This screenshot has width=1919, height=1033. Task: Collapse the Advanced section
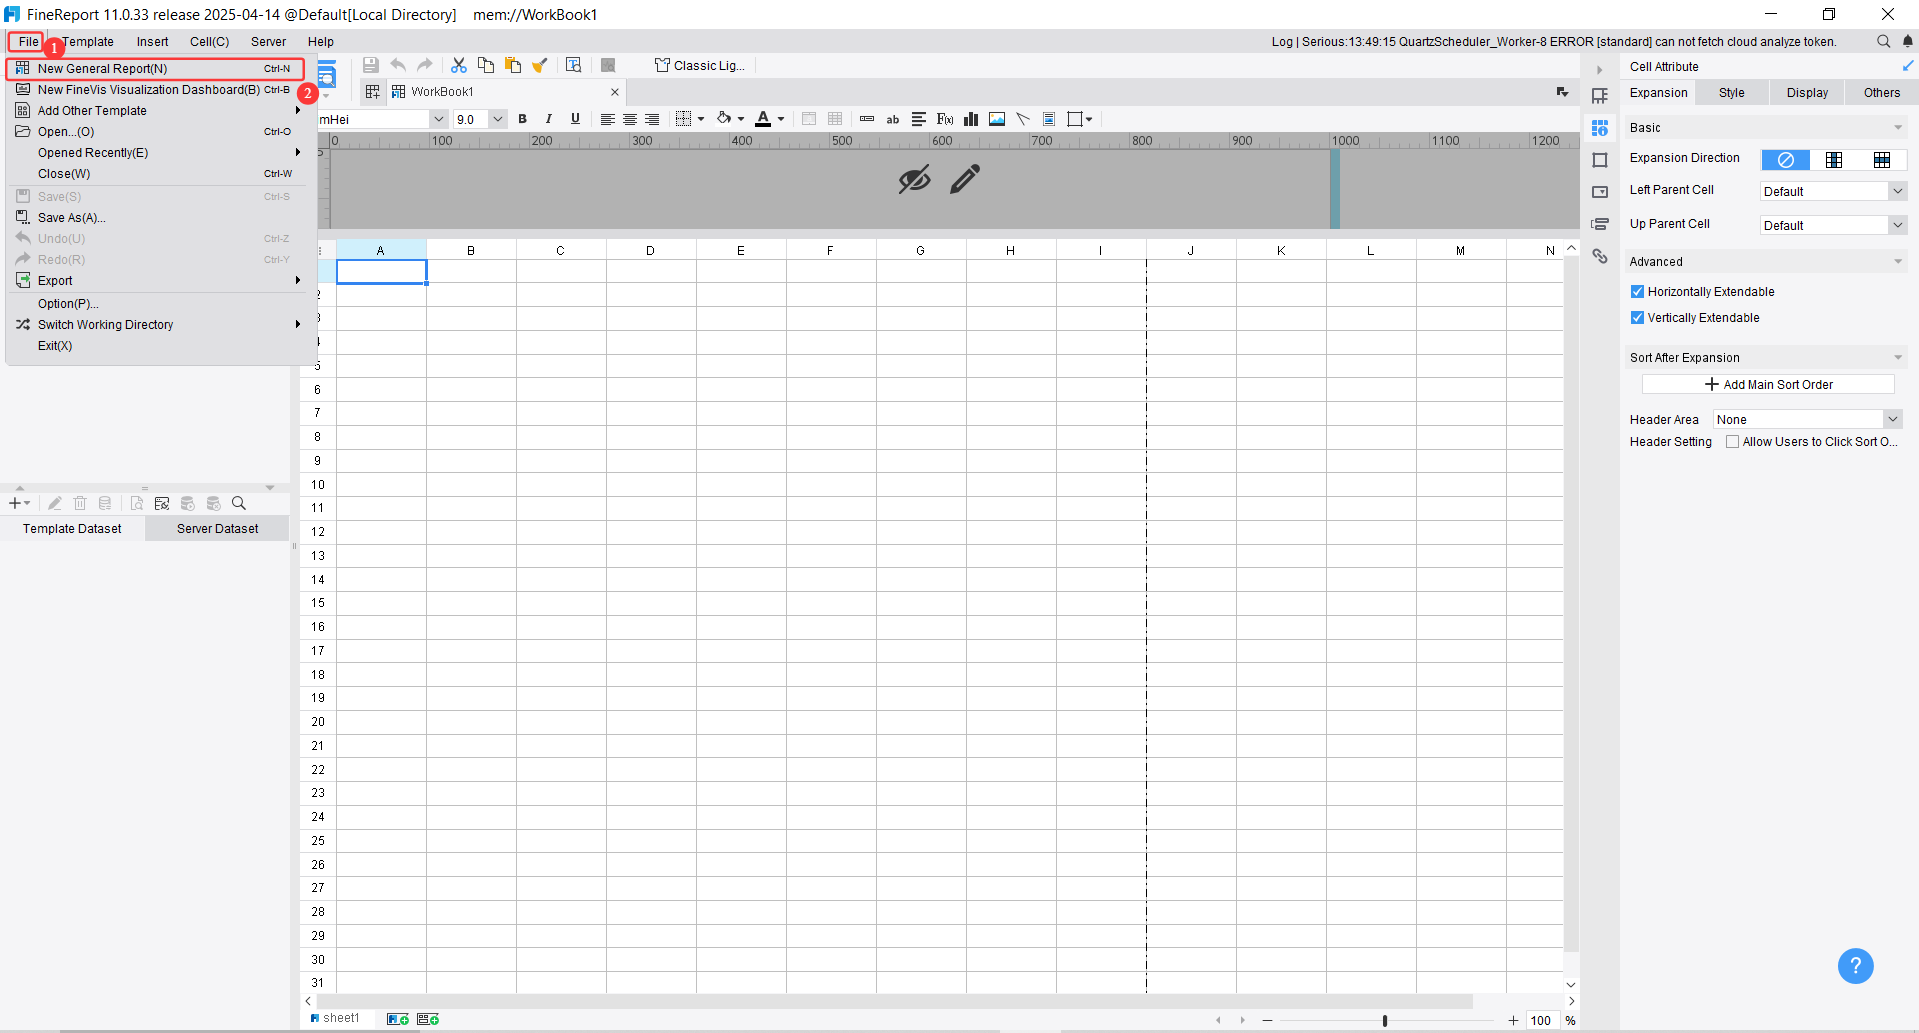(1897, 261)
